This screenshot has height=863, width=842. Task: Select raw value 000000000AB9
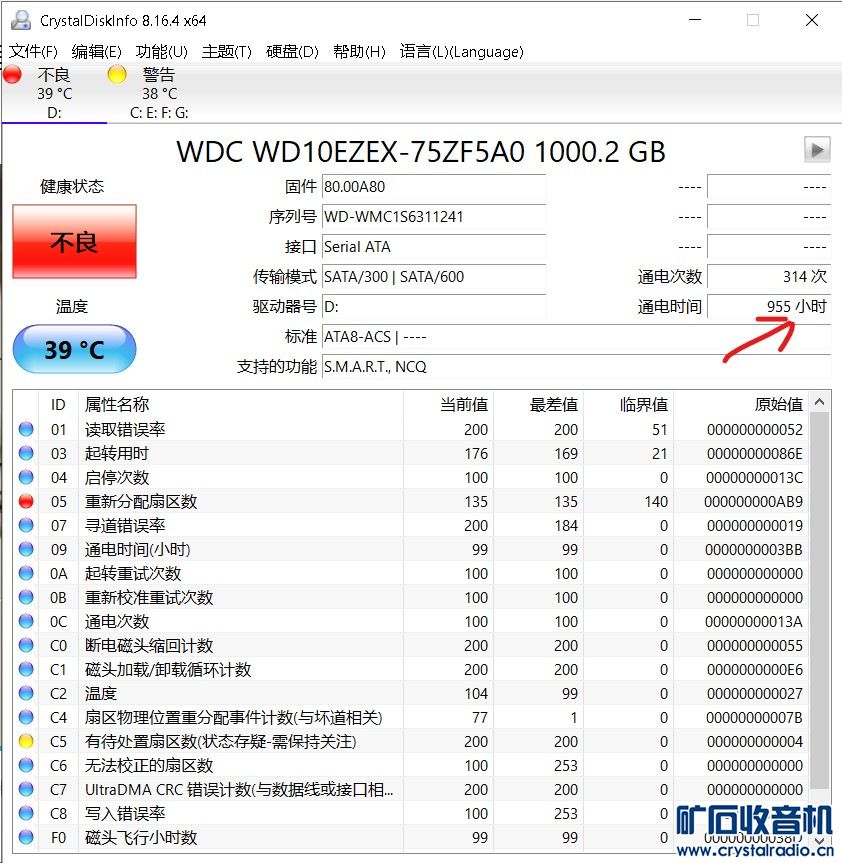[753, 501]
